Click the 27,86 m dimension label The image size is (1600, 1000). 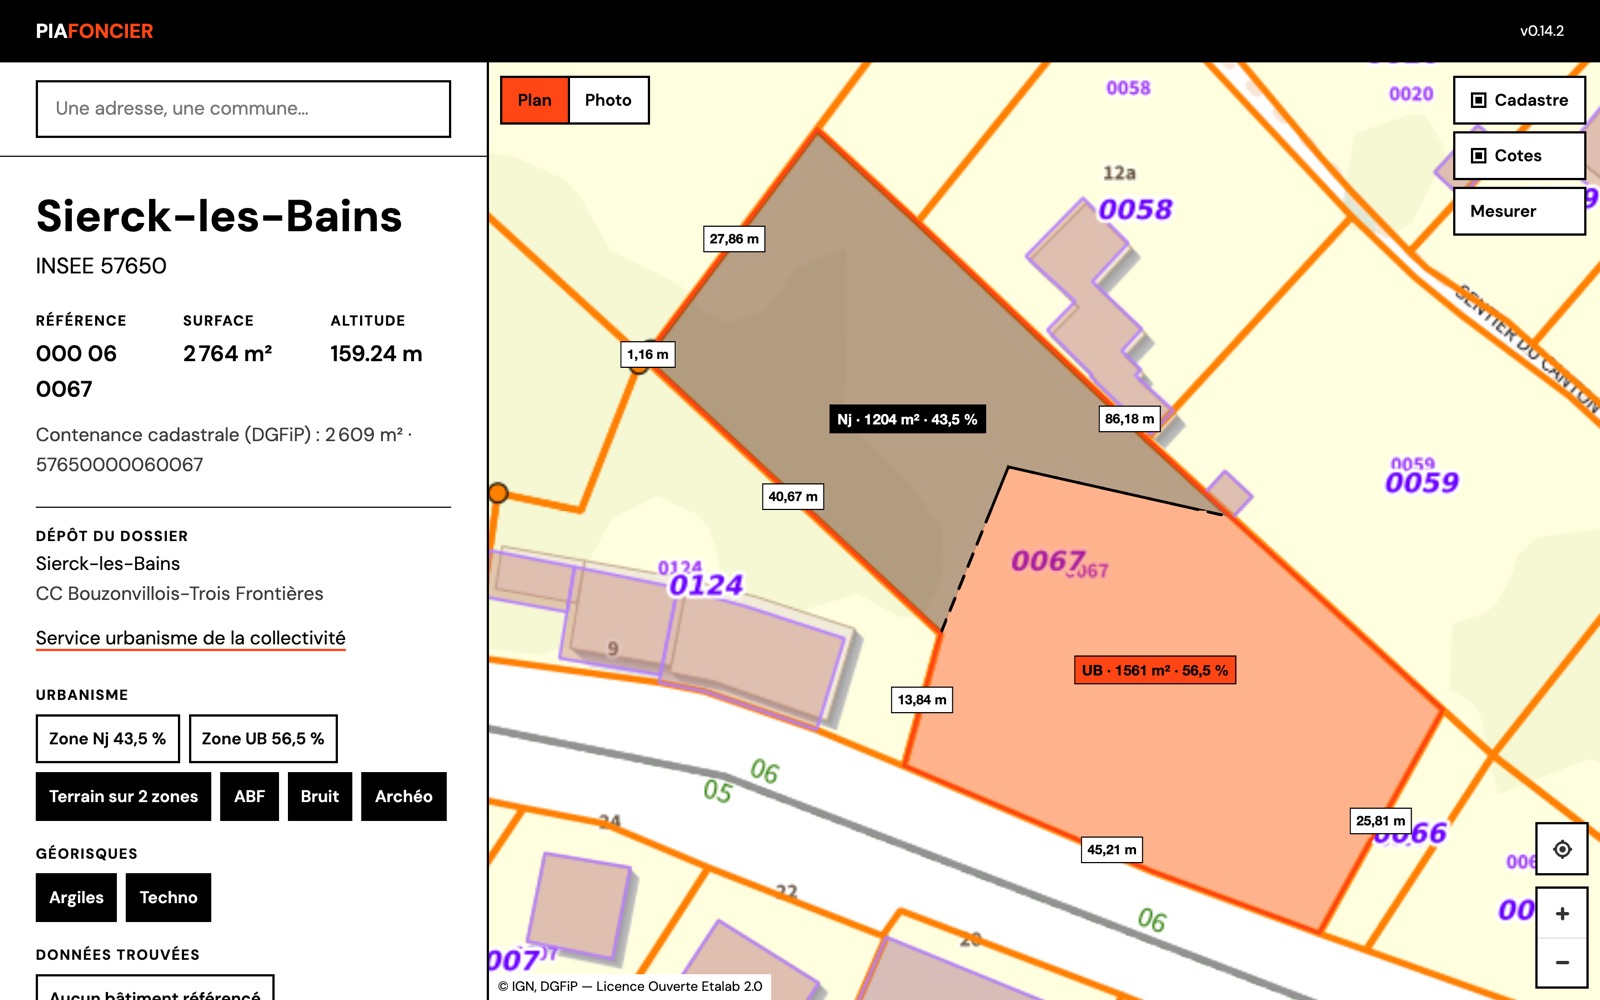734,239
